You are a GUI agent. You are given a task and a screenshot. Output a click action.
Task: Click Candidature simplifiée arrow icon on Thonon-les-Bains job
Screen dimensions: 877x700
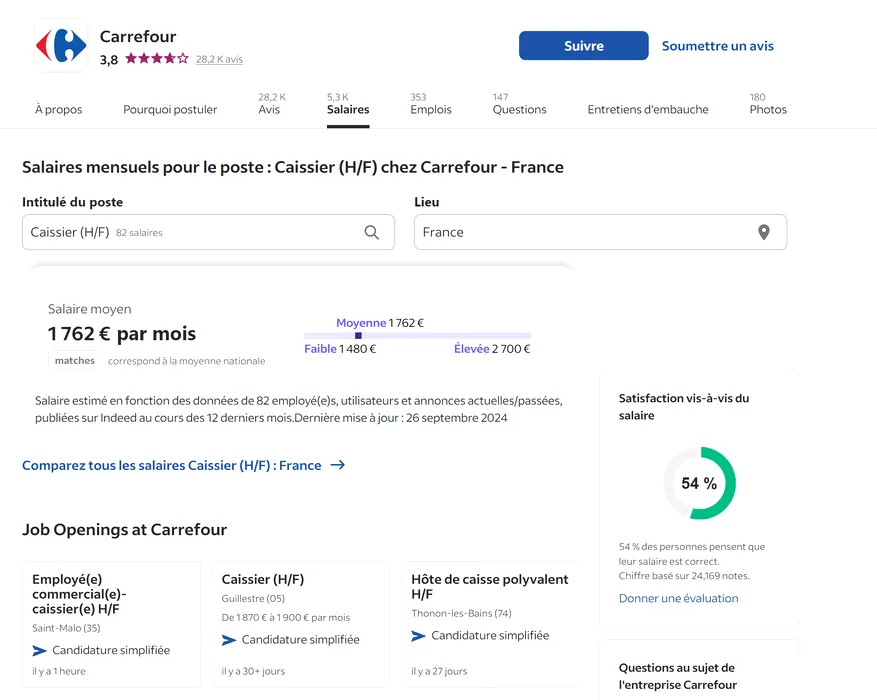419,636
